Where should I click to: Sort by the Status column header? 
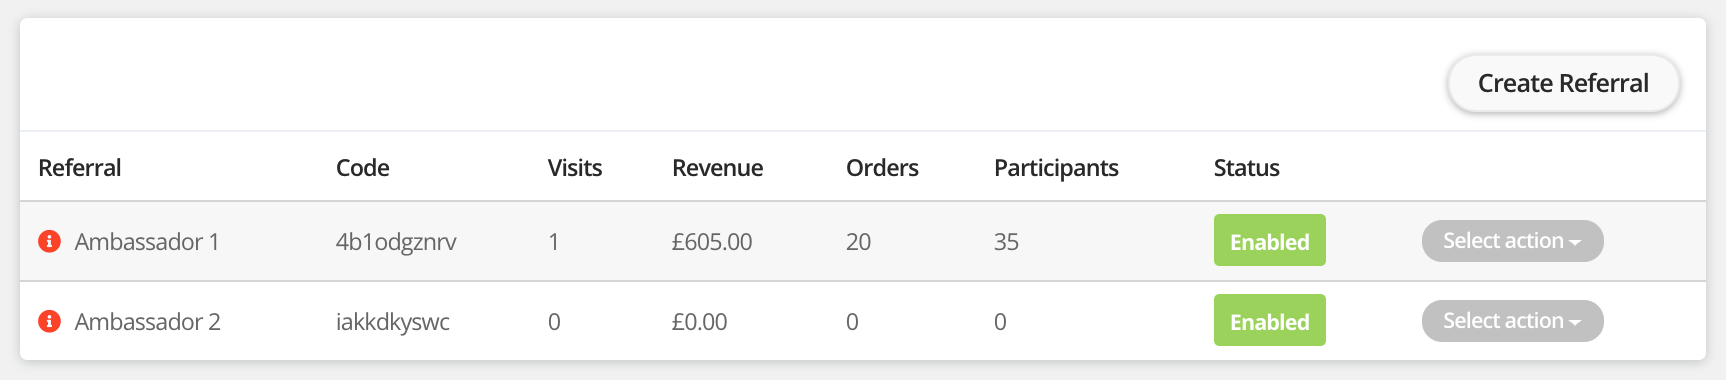[x=1246, y=168]
